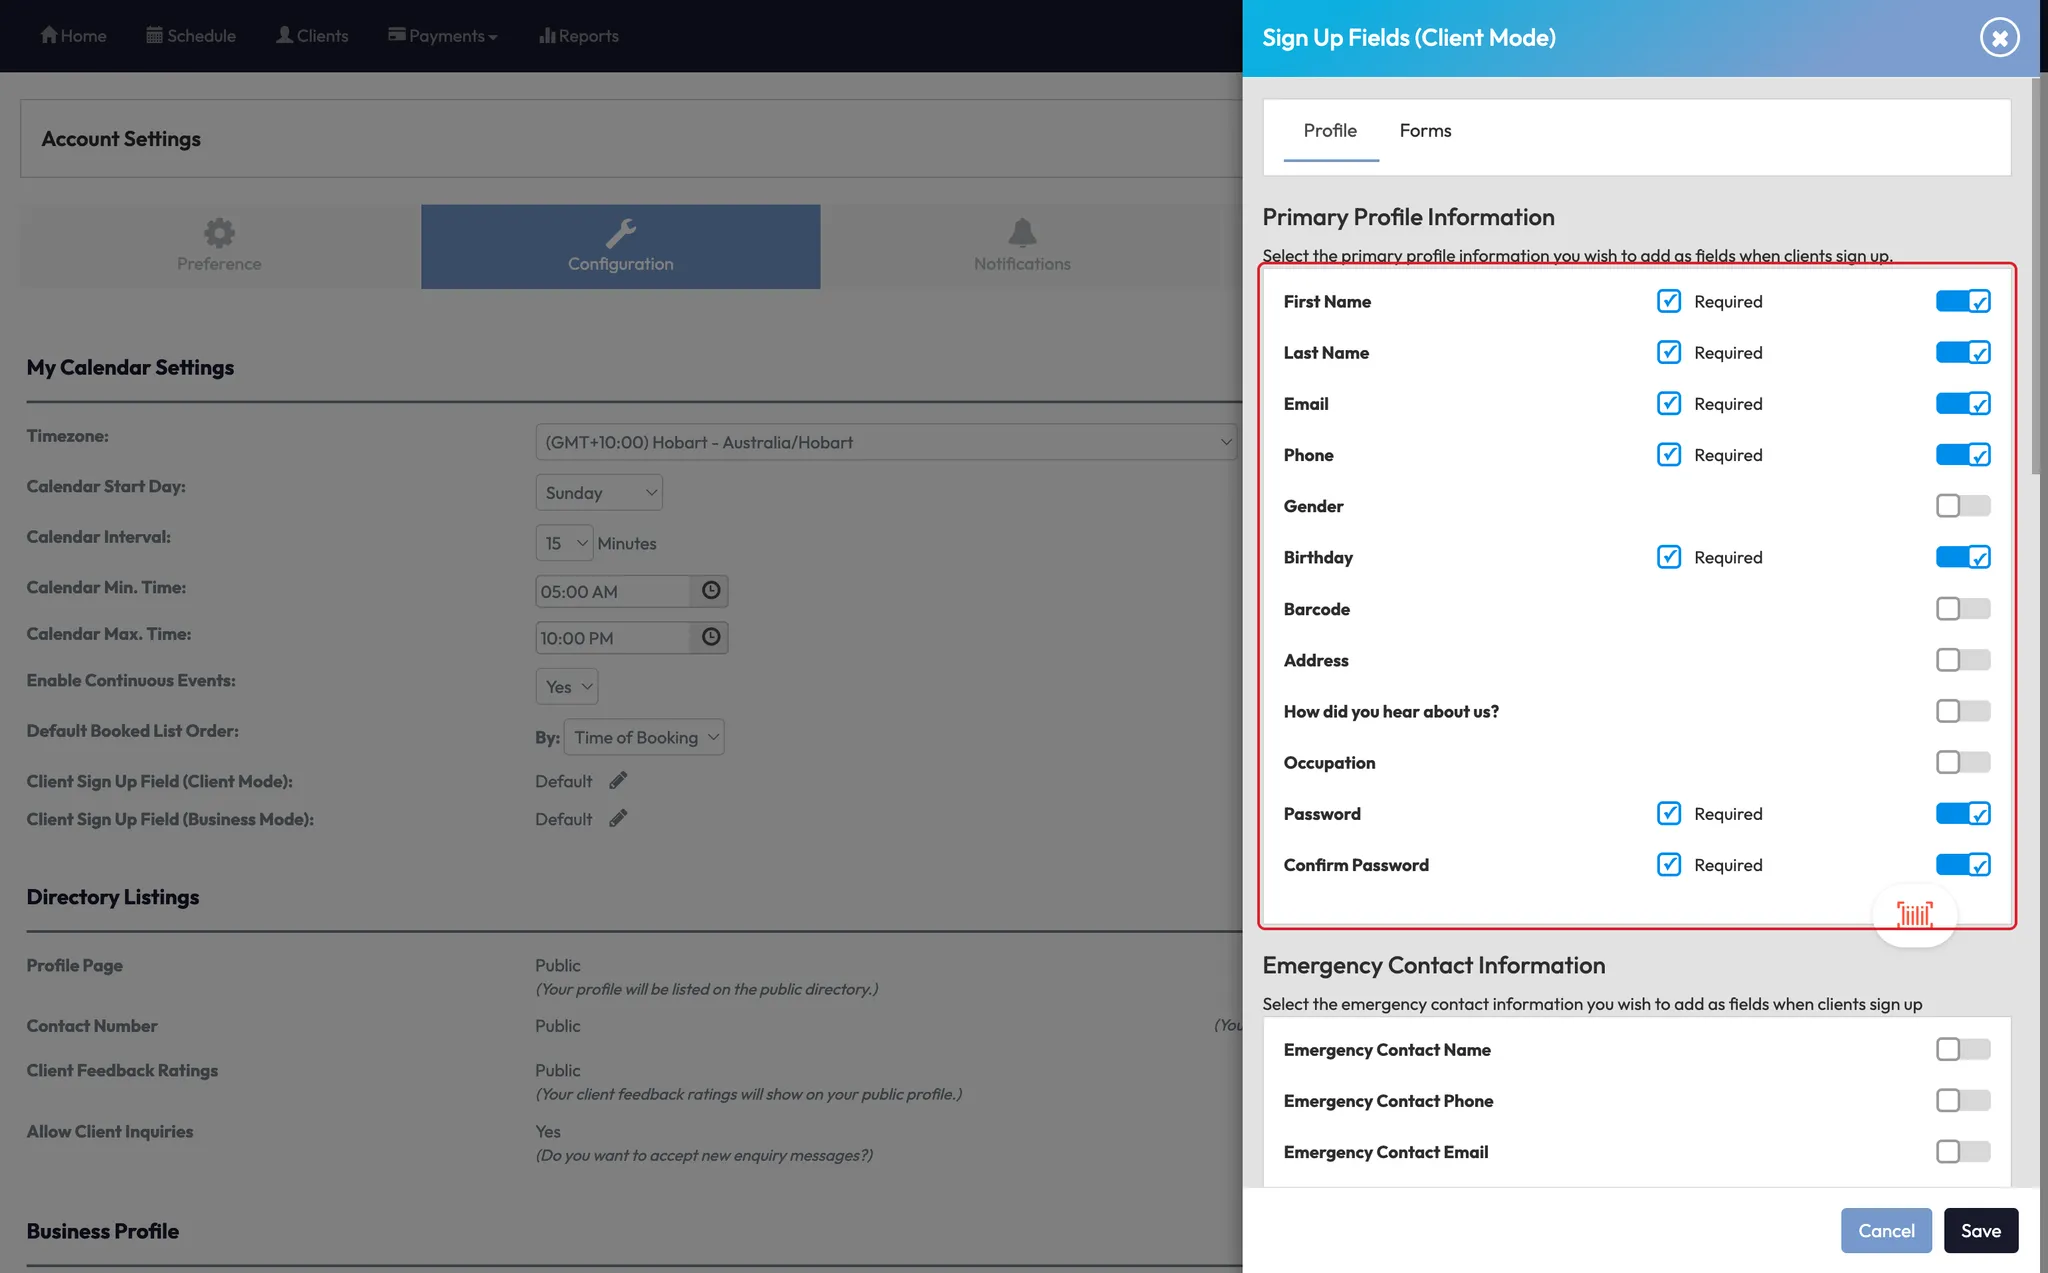Disable the Phone field toggle
2048x1273 pixels.
tap(1962, 455)
